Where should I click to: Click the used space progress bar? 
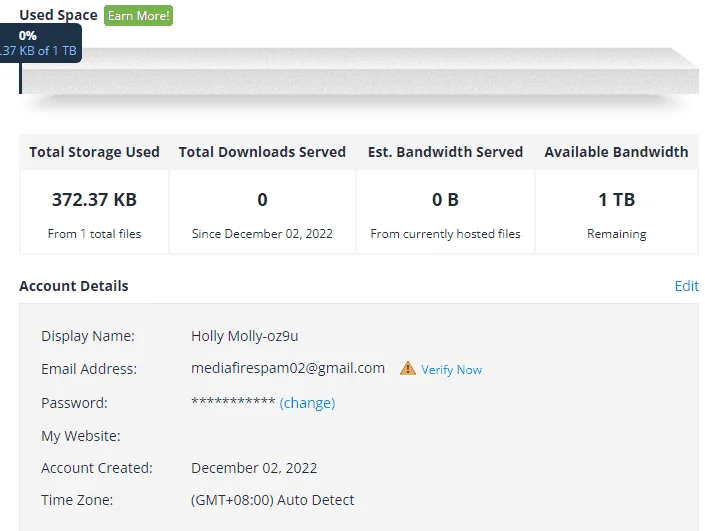coord(359,71)
